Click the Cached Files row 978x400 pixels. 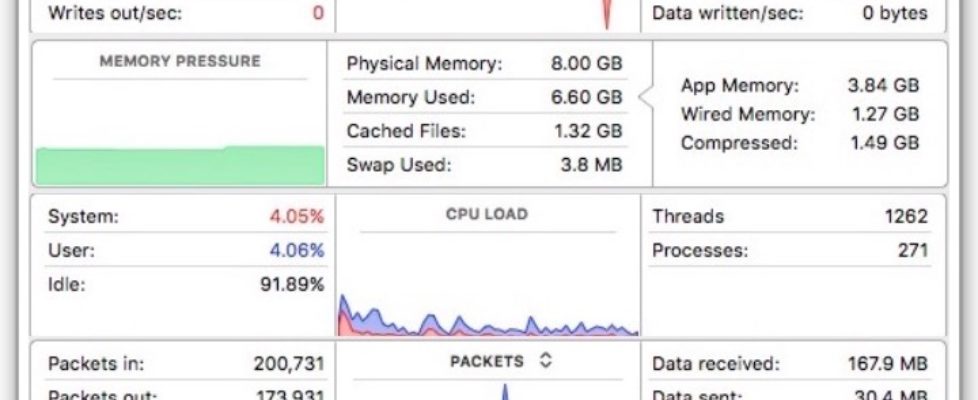(484, 131)
